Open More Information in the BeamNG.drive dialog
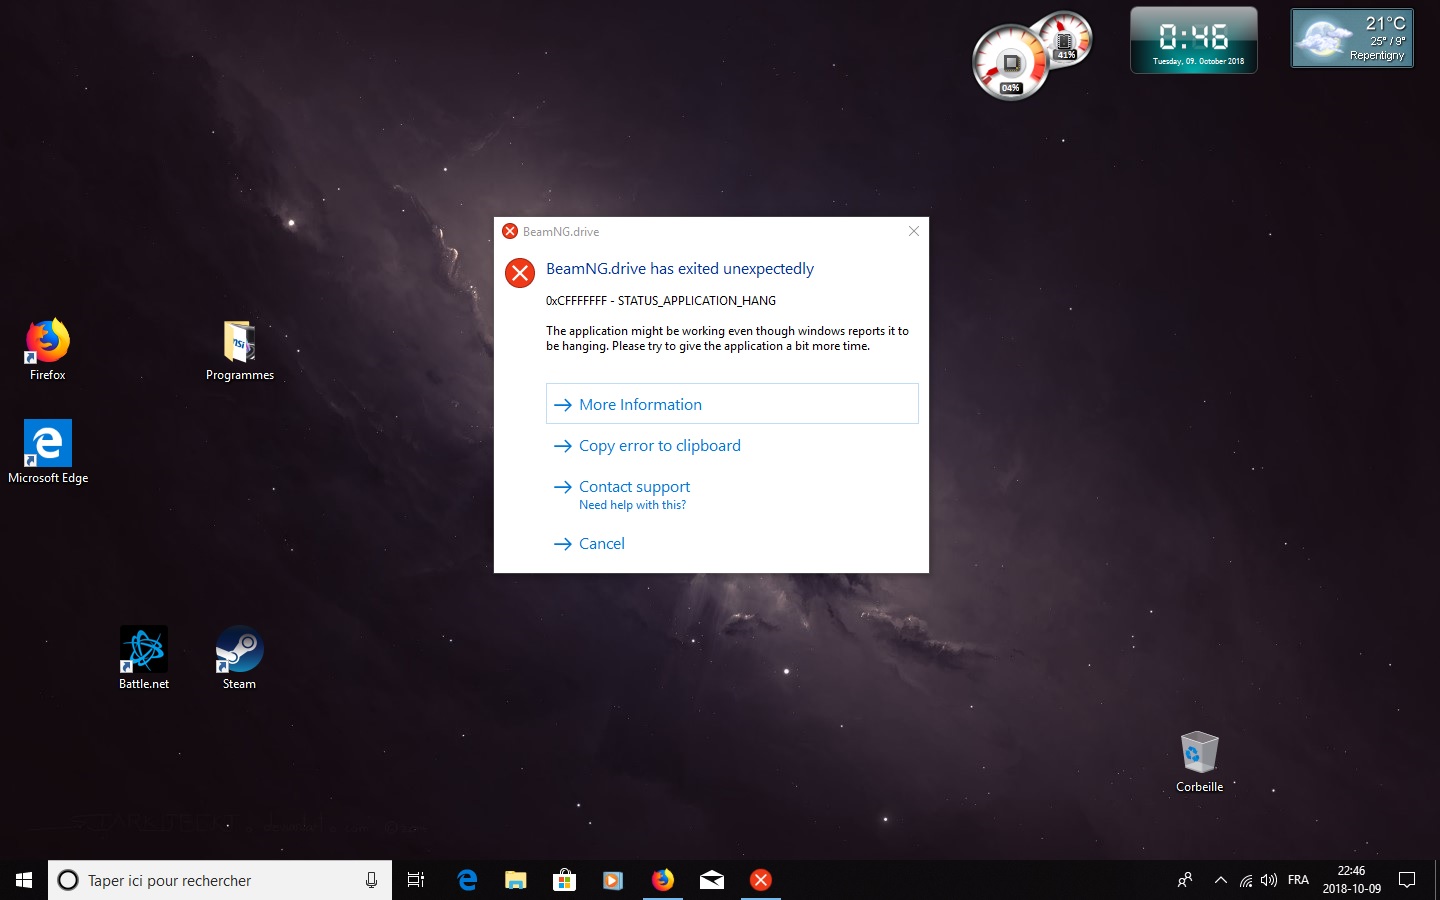 (732, 404)
